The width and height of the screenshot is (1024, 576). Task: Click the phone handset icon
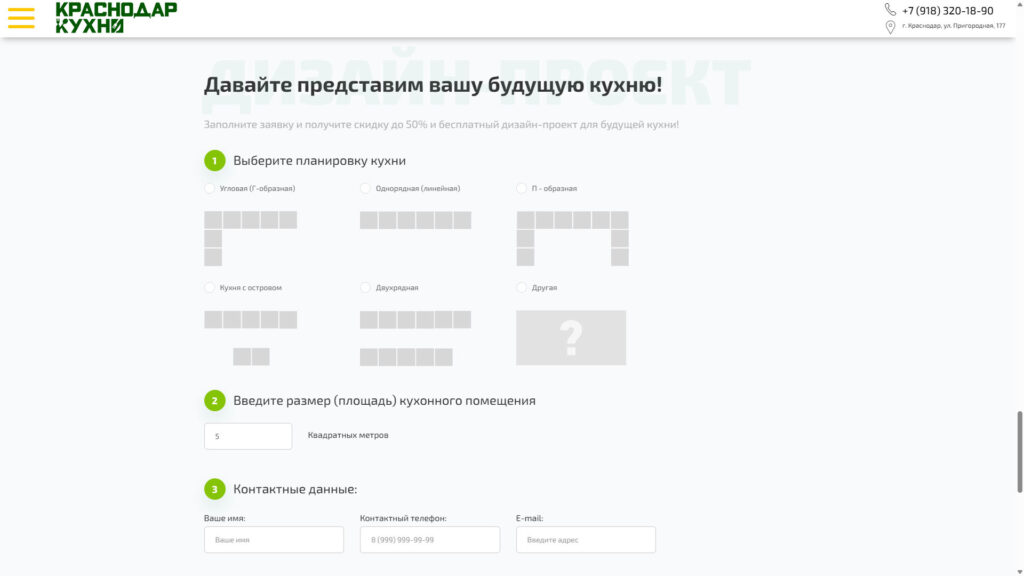(x=890, y=10)
